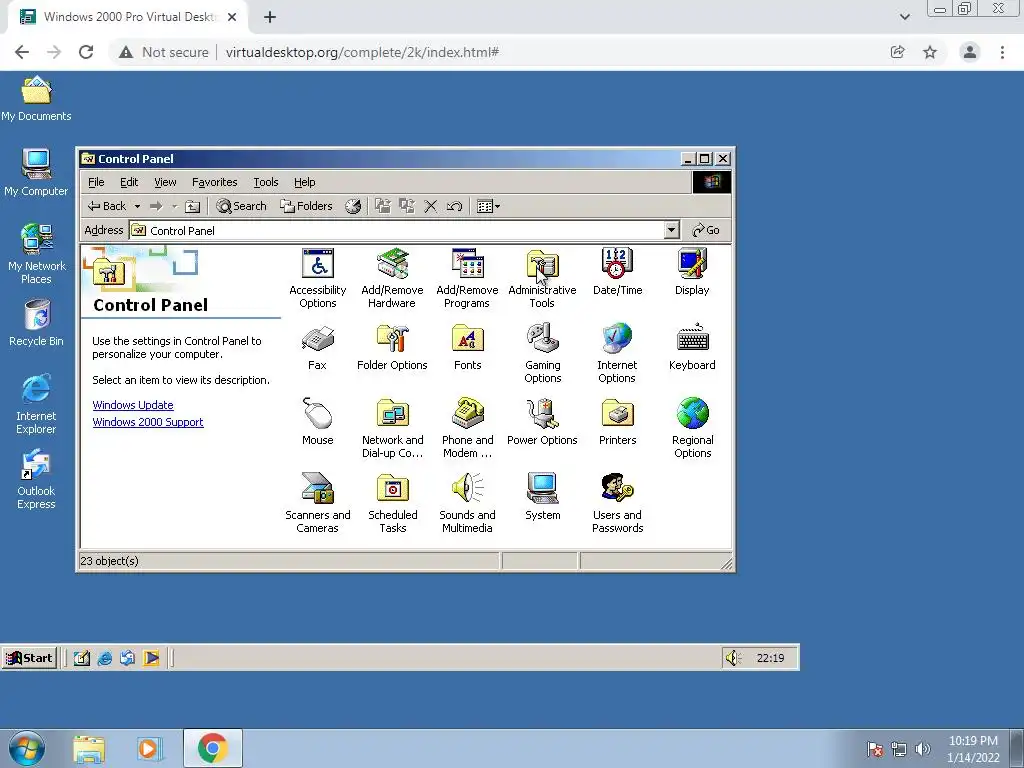Open Phone and Modem options icon
Viewport: 1024px width, 768px height.
coord(468,428)
